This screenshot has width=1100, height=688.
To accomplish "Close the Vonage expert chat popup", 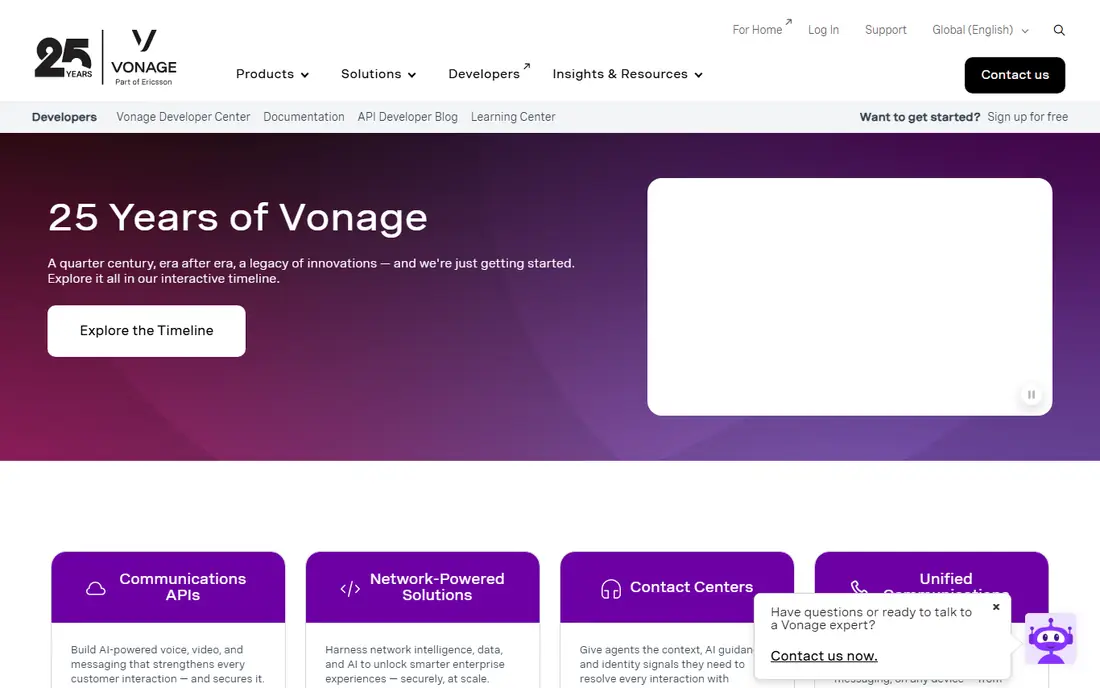I will [x=995, y=607].
